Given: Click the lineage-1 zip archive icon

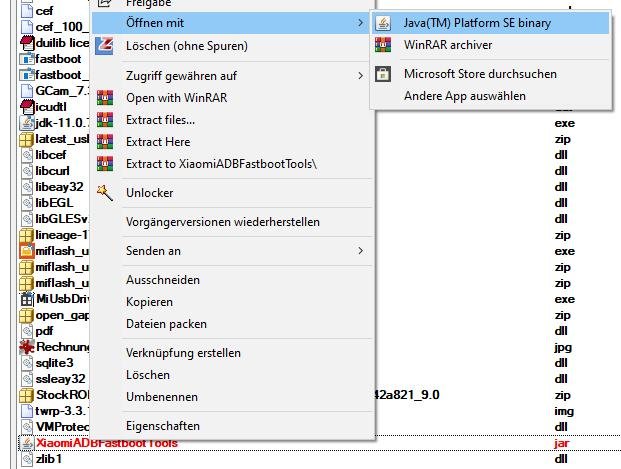Looking at the screenshot, I should pos(27,235).
